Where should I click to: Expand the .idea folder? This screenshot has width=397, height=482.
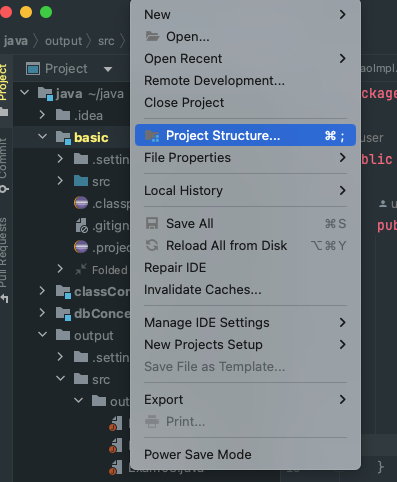click(x=42, y=115)
